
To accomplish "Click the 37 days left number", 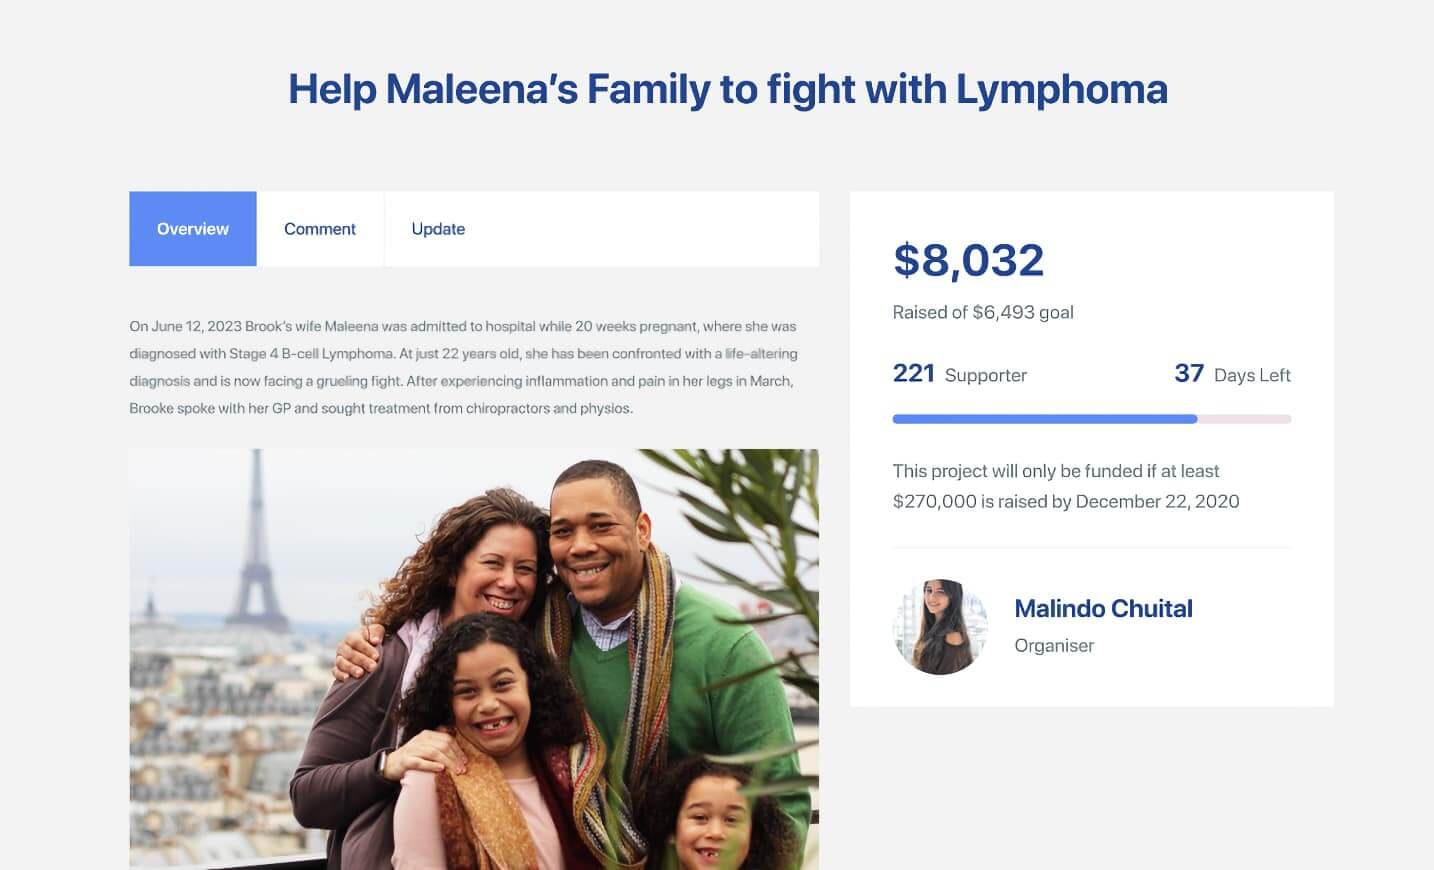I will (1188, 374).
